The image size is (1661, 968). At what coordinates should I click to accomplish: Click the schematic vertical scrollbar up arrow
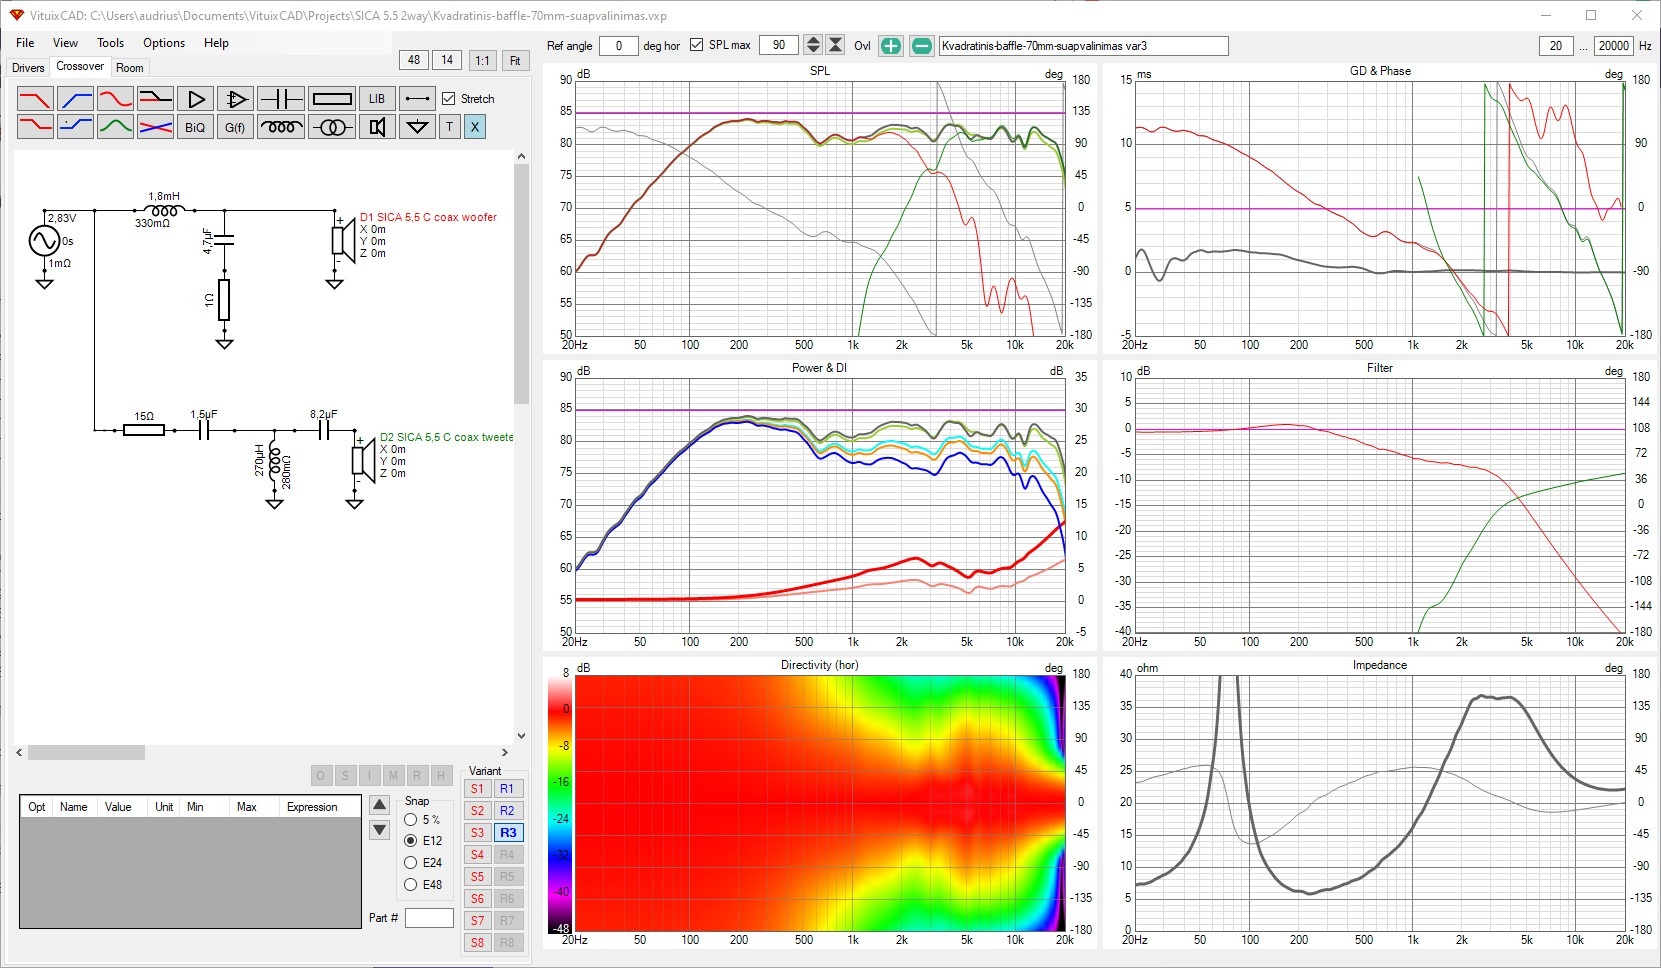pyautogui.click(x=521, y=156)
